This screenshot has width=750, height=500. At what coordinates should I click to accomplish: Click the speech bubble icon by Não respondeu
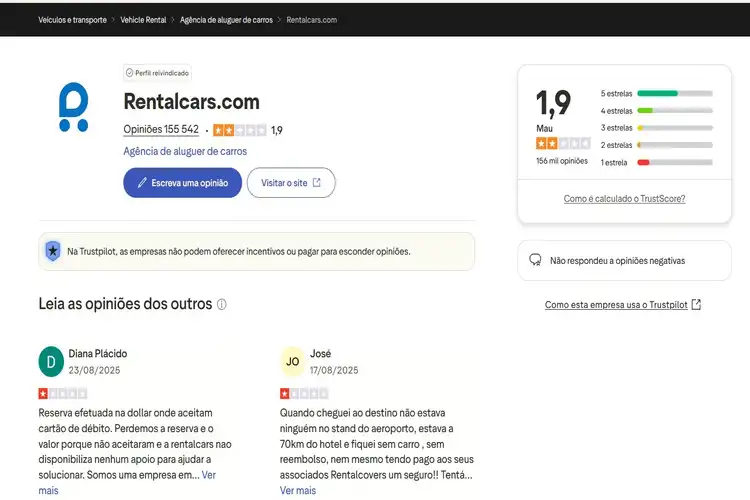[x=535, y=260]
